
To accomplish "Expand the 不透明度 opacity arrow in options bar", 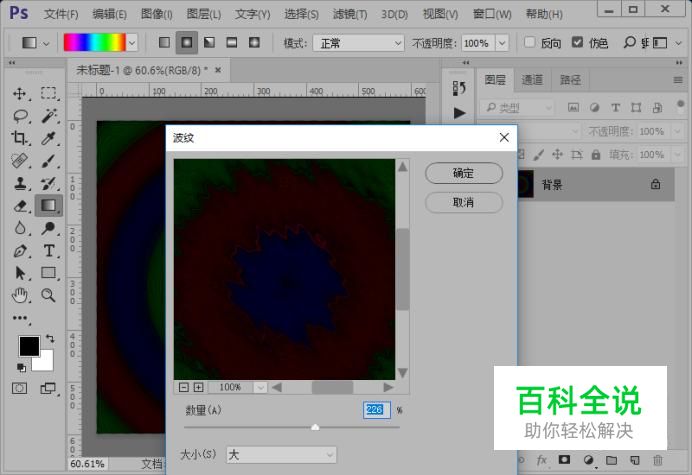I will tap(502, 43).
